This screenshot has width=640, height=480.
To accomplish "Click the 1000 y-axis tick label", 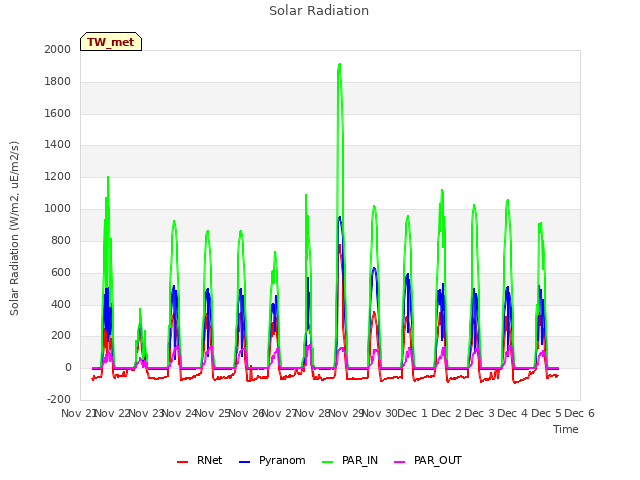I will 58,209.
